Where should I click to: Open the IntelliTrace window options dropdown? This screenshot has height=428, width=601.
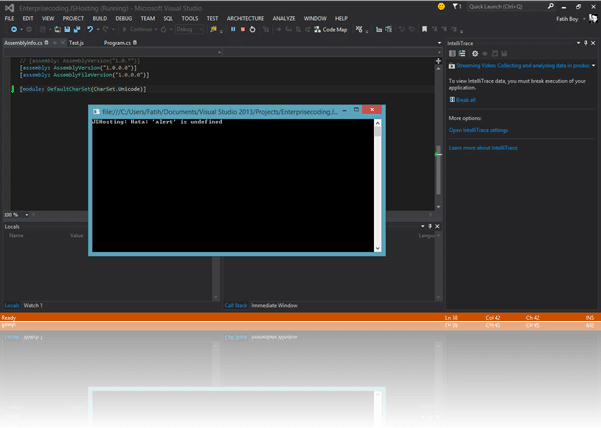pos(578,43)
